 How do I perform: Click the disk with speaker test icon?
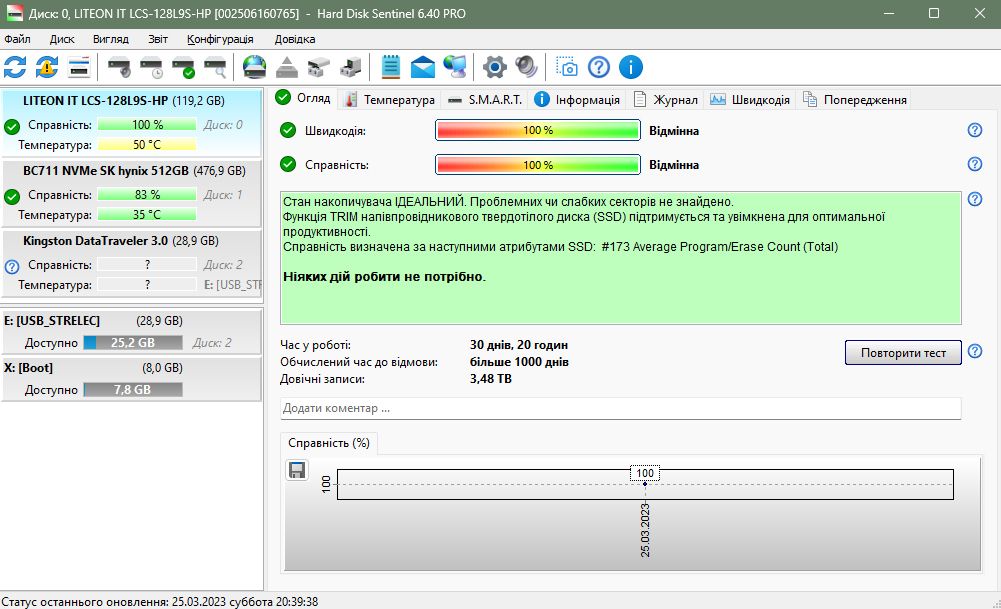click(119, 67)
